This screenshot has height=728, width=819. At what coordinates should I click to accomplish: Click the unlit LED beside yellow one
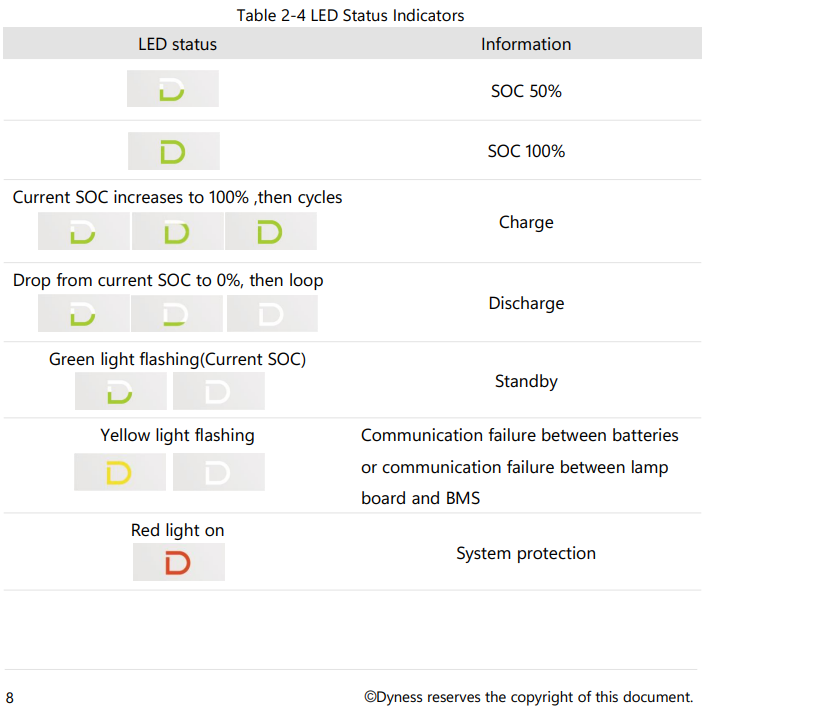pos(218,472)
